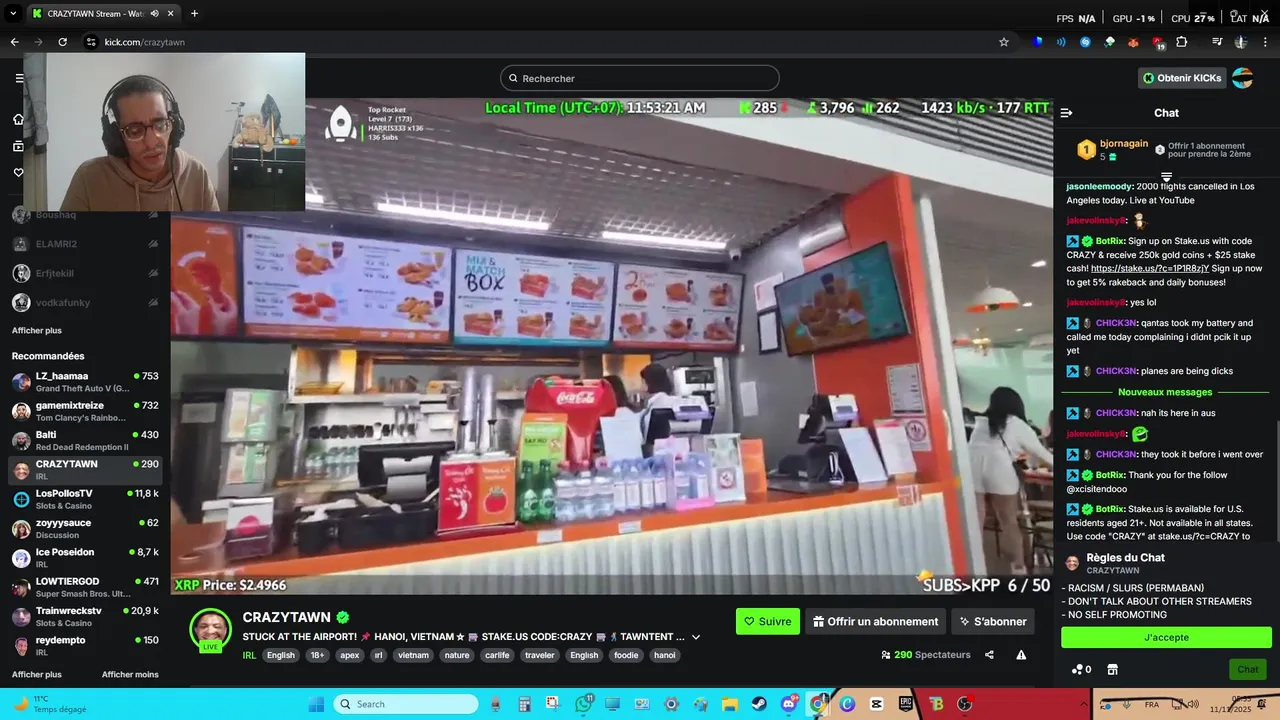Click Offrir un abonnement button
This screenshot has height=720, width=1280.
(876, 621)
